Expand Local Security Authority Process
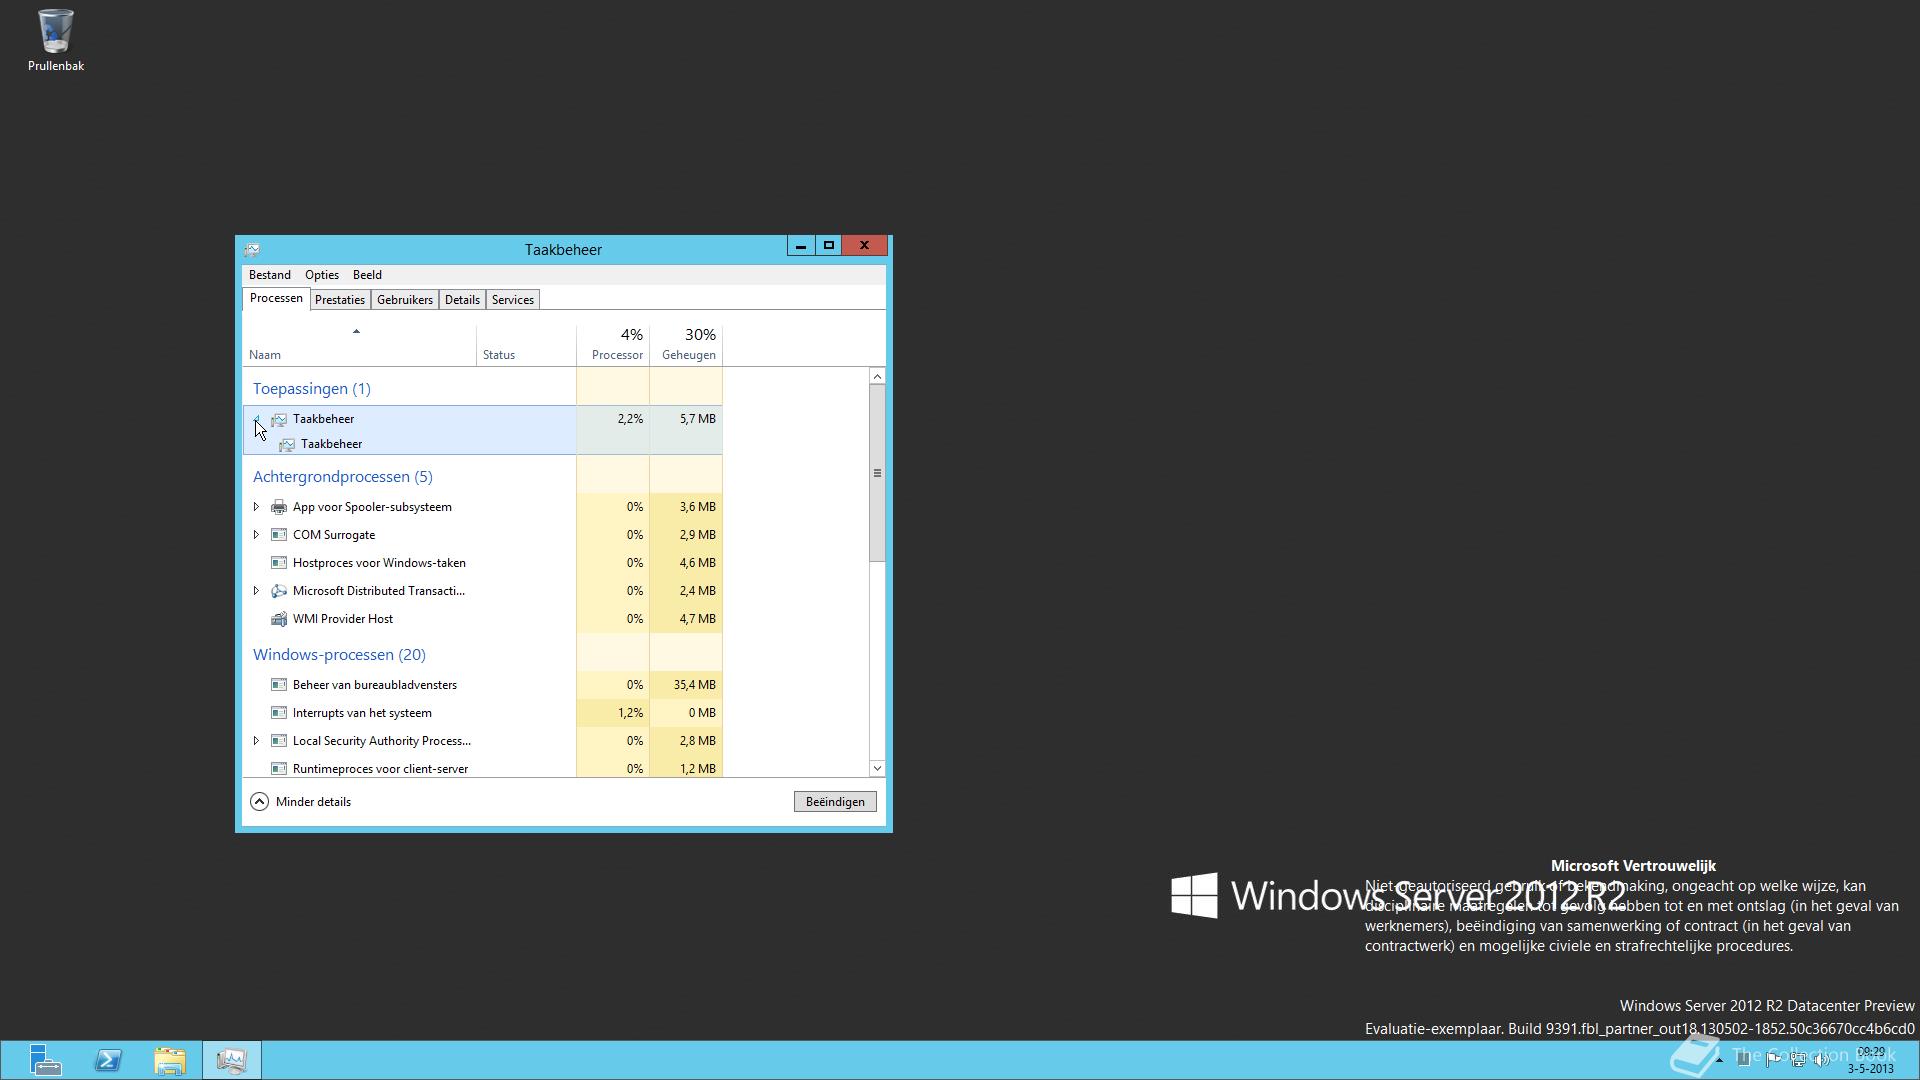This screenshot has height=1080, width=1920. coord(256,741)
